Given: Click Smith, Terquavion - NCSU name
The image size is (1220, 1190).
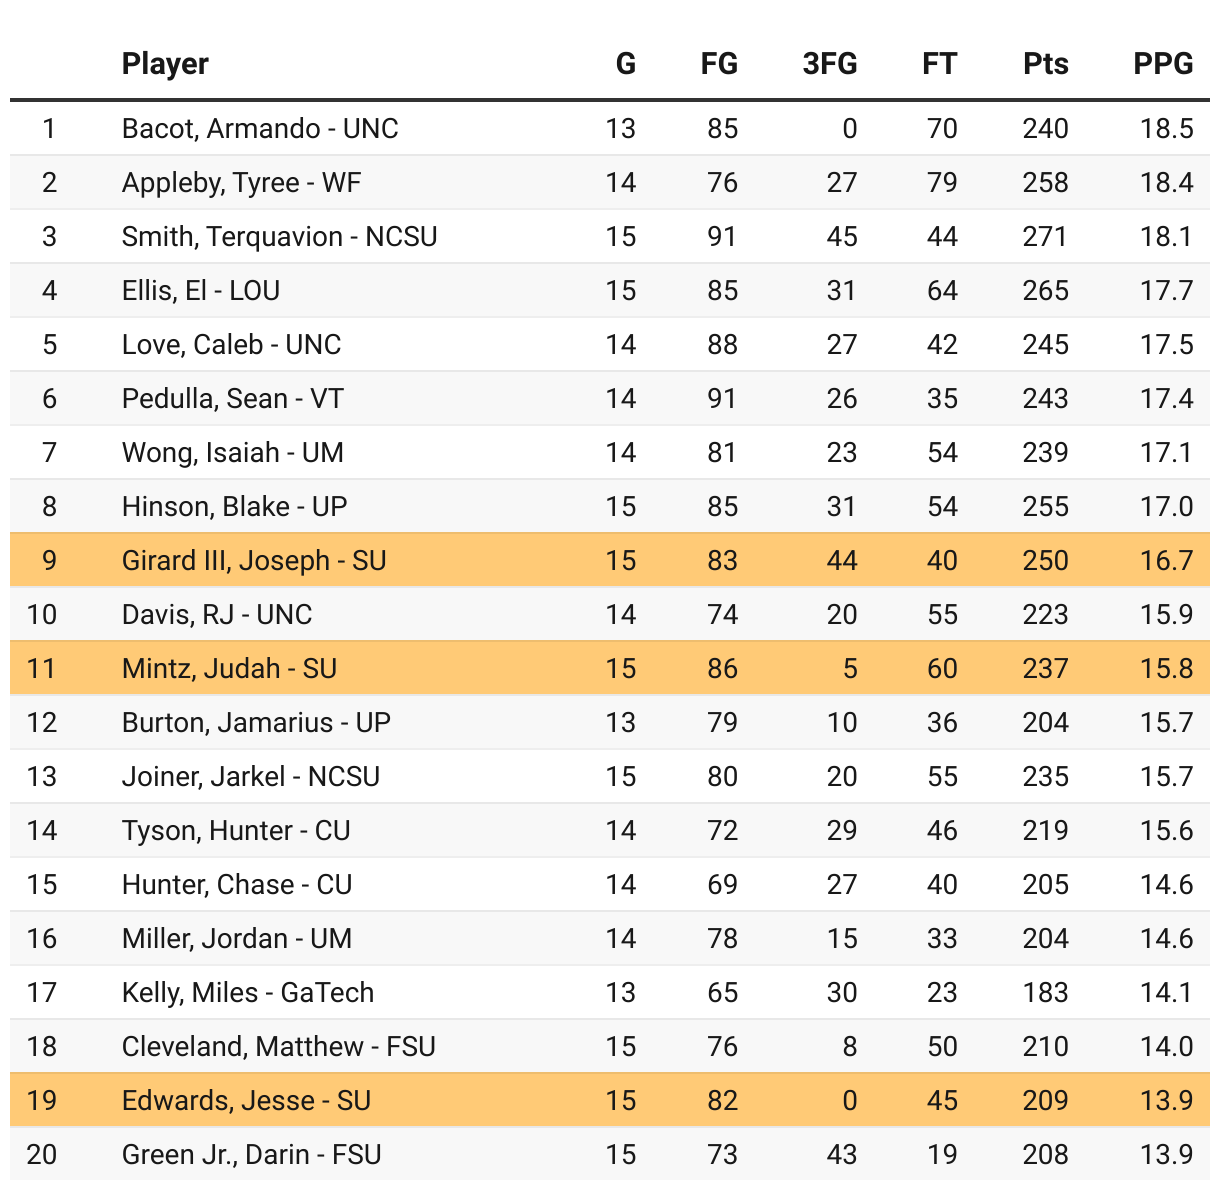Looking at the screenshot, I should point(279,237).
